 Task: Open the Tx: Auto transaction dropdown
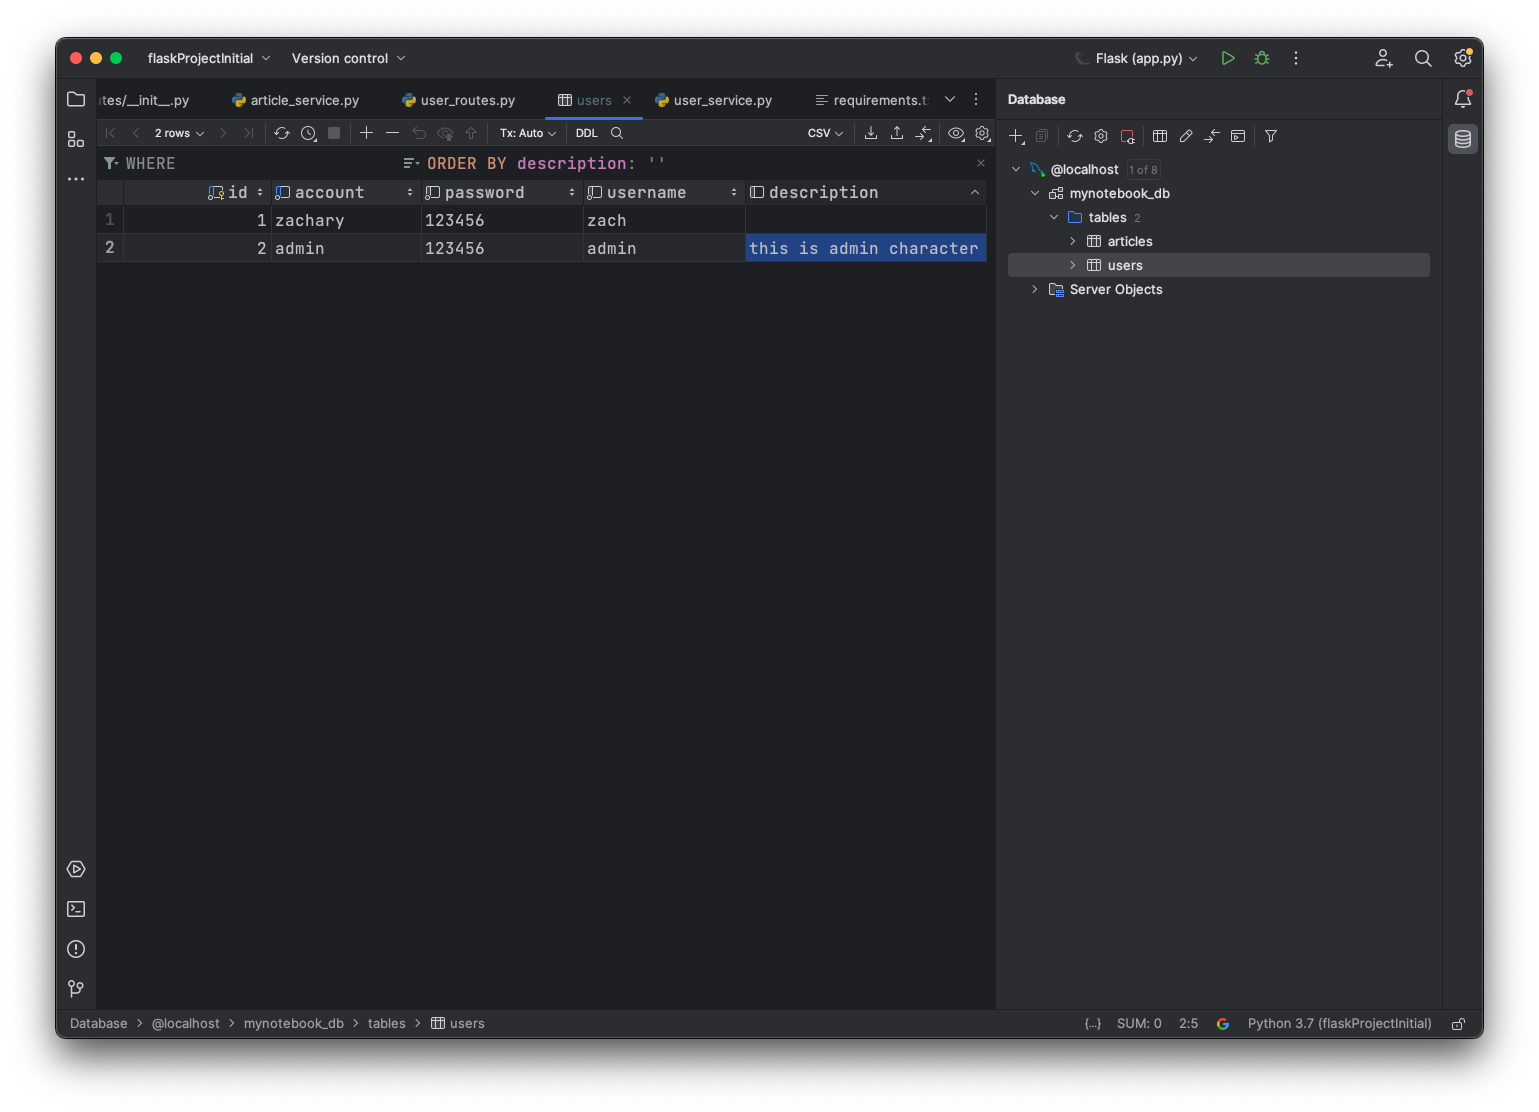click(527, 133)
